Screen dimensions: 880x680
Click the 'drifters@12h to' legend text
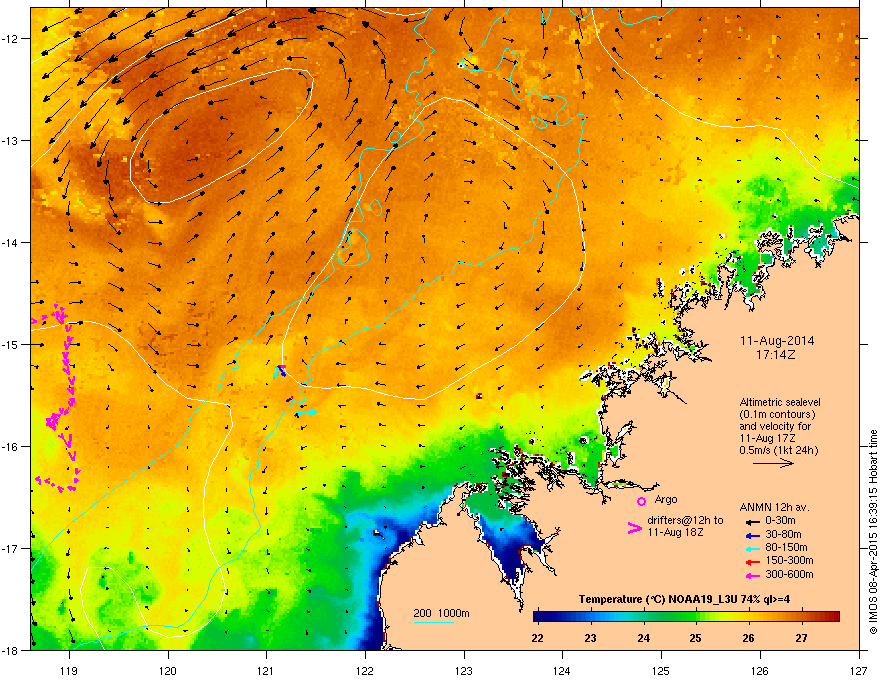pyautogui.click(x=685, y=520)
